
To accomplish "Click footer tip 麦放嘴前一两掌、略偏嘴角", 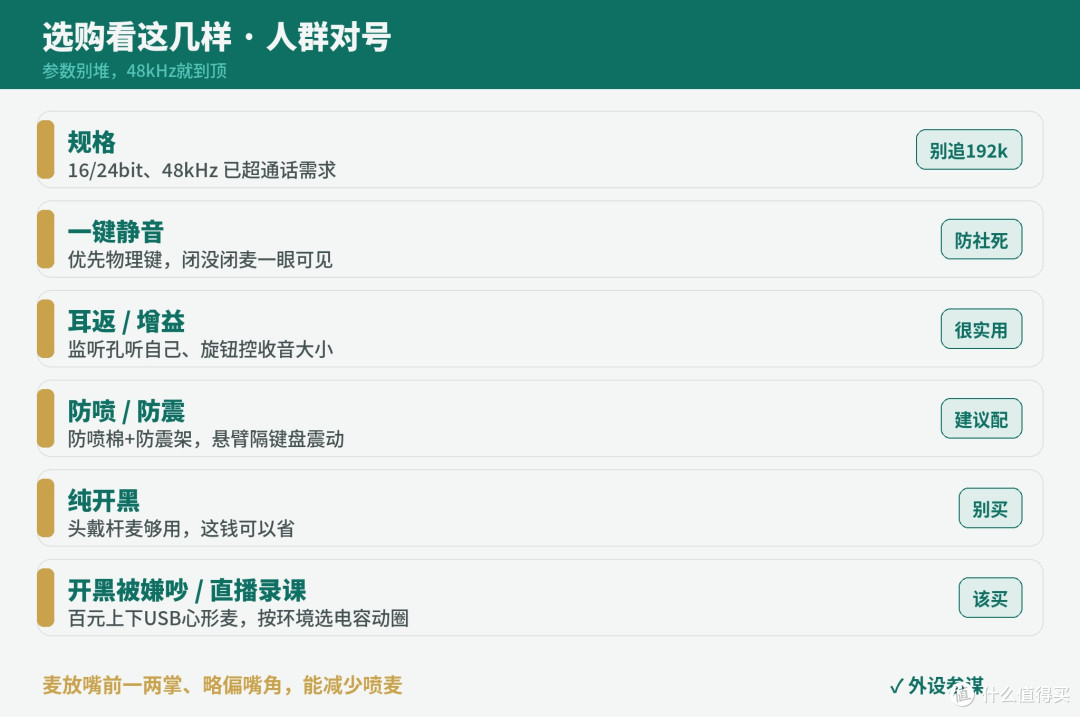I will [x=163, y=685].
